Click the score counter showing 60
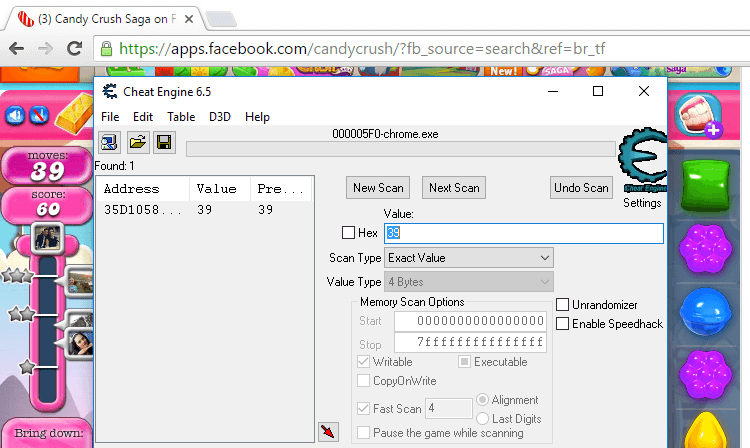This screenshot has width=750, height=448. click(47, 205)
